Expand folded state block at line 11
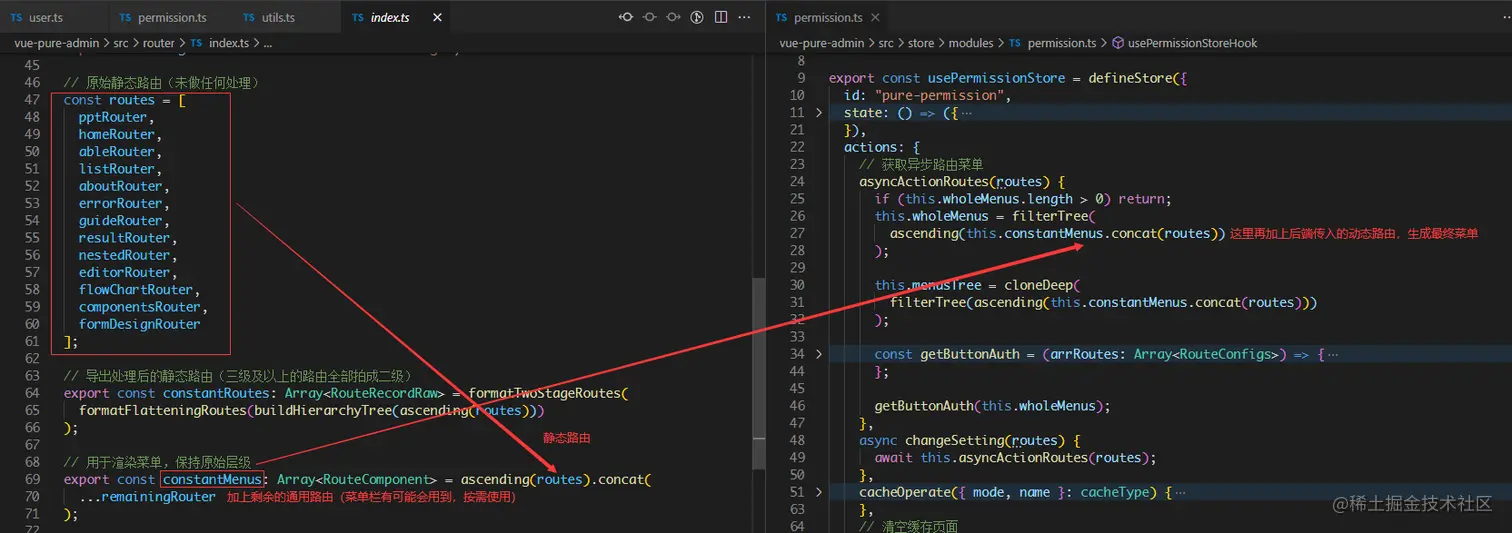The height and width of the screenshot is (533, 1512). (x=819, y=112)
